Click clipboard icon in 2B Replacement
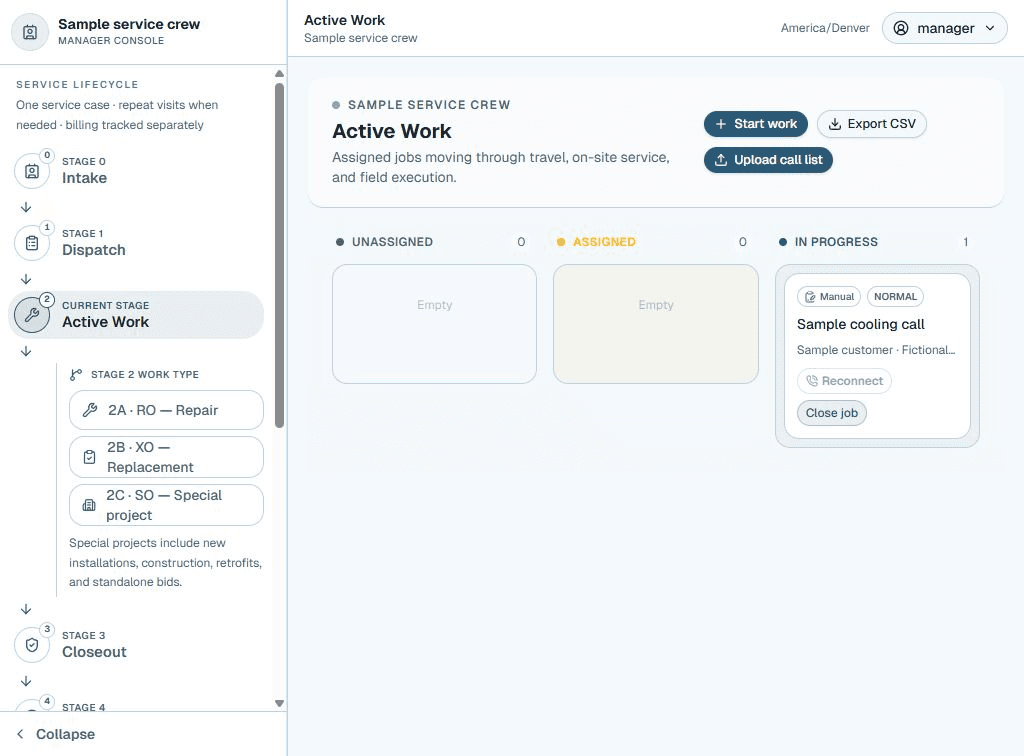1024x756 pixels. click(89, 457)
